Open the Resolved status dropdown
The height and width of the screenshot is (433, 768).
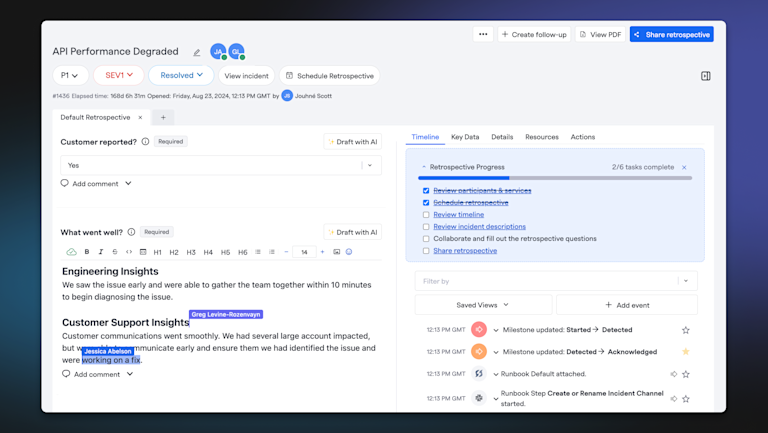click(x=181, y=75)
